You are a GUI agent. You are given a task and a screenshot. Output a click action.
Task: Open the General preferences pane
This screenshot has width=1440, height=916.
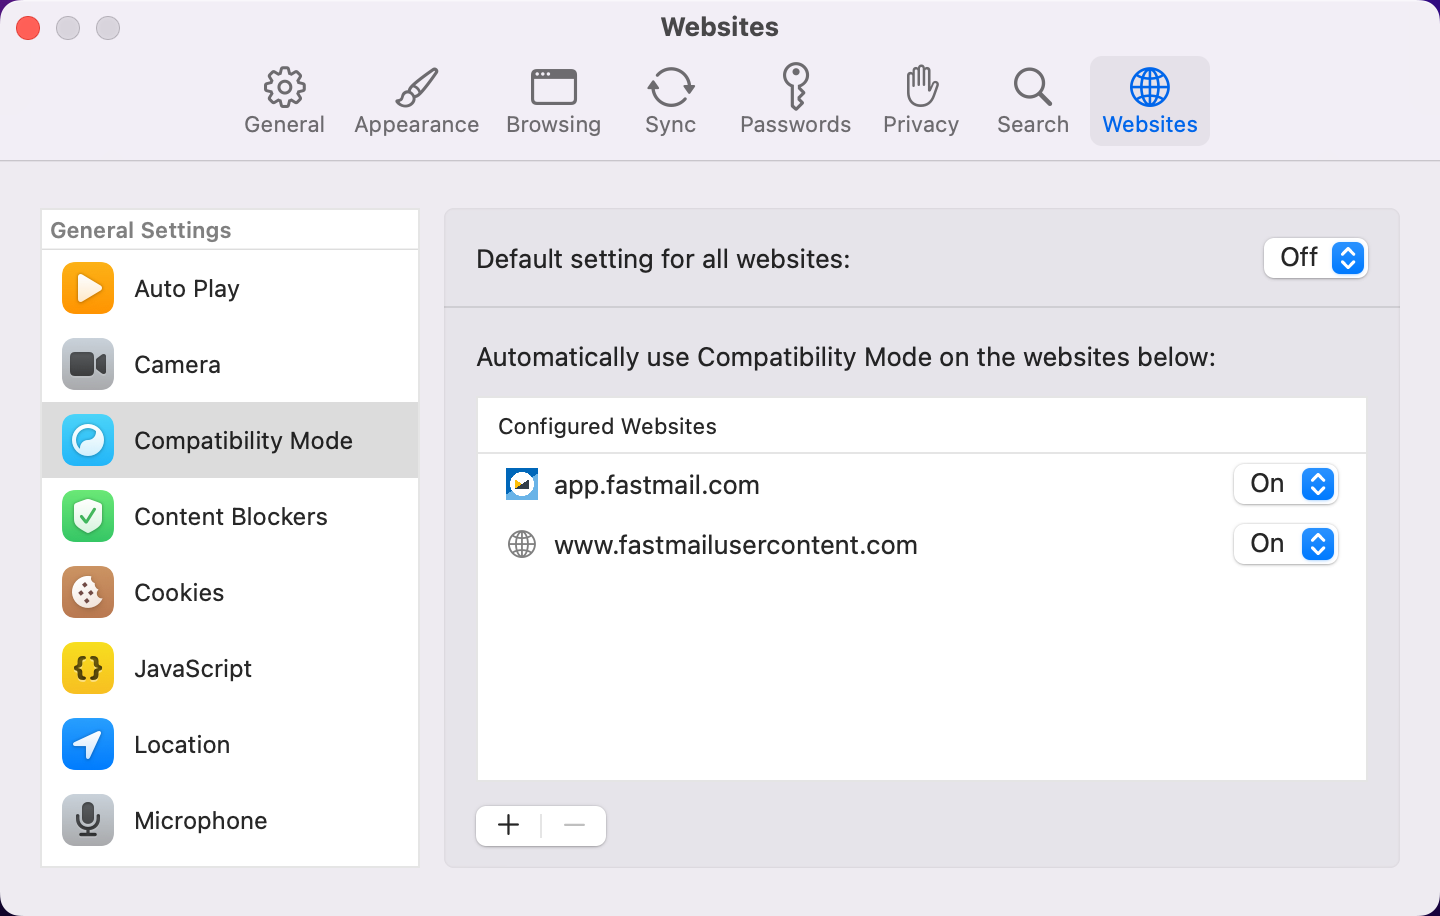[284, 100]
